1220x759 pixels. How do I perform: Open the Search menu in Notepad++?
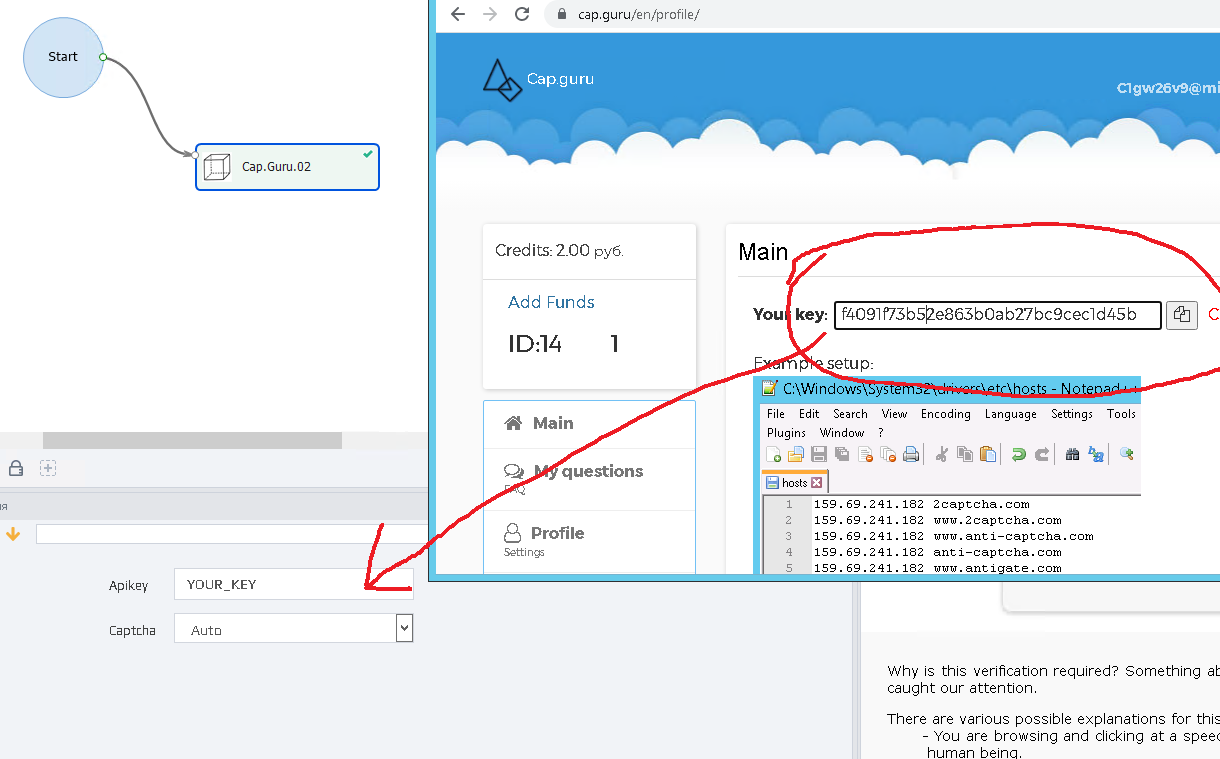pyautogui.click(x=850, y=414)
